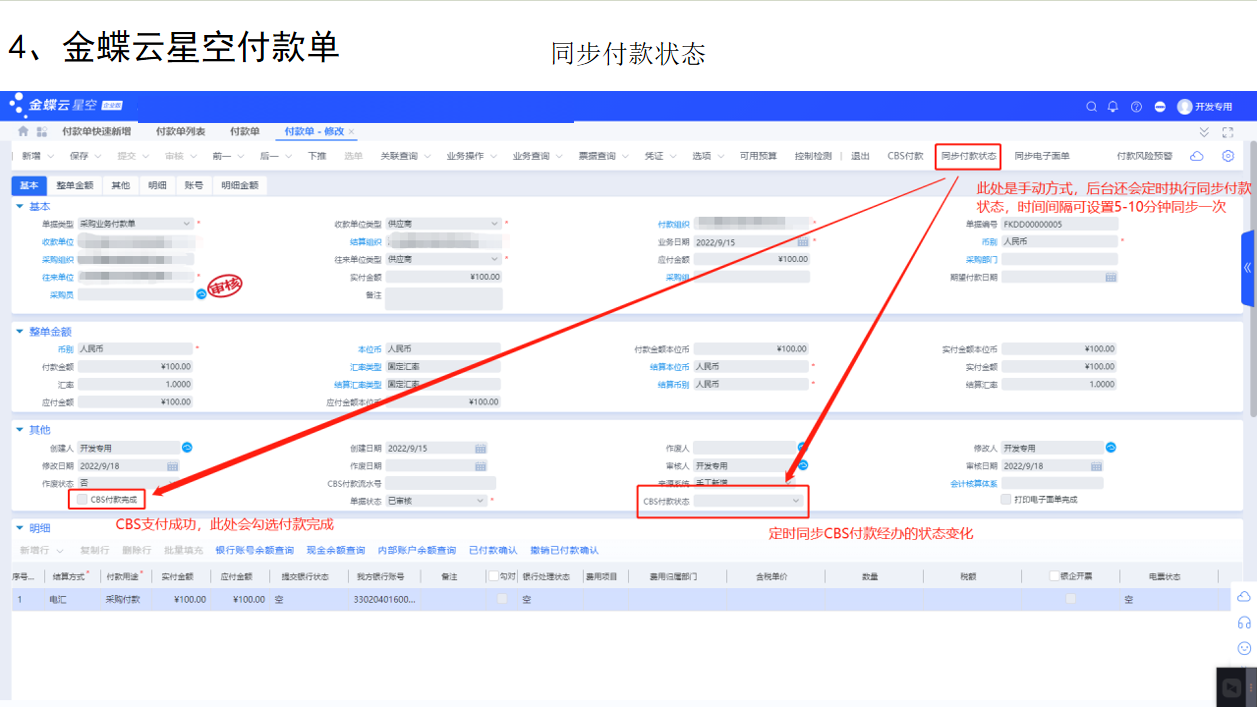The height and width of the screenshot is (707, 1257).
Task: Open notifications bell in header
Action: [1113, 106]
